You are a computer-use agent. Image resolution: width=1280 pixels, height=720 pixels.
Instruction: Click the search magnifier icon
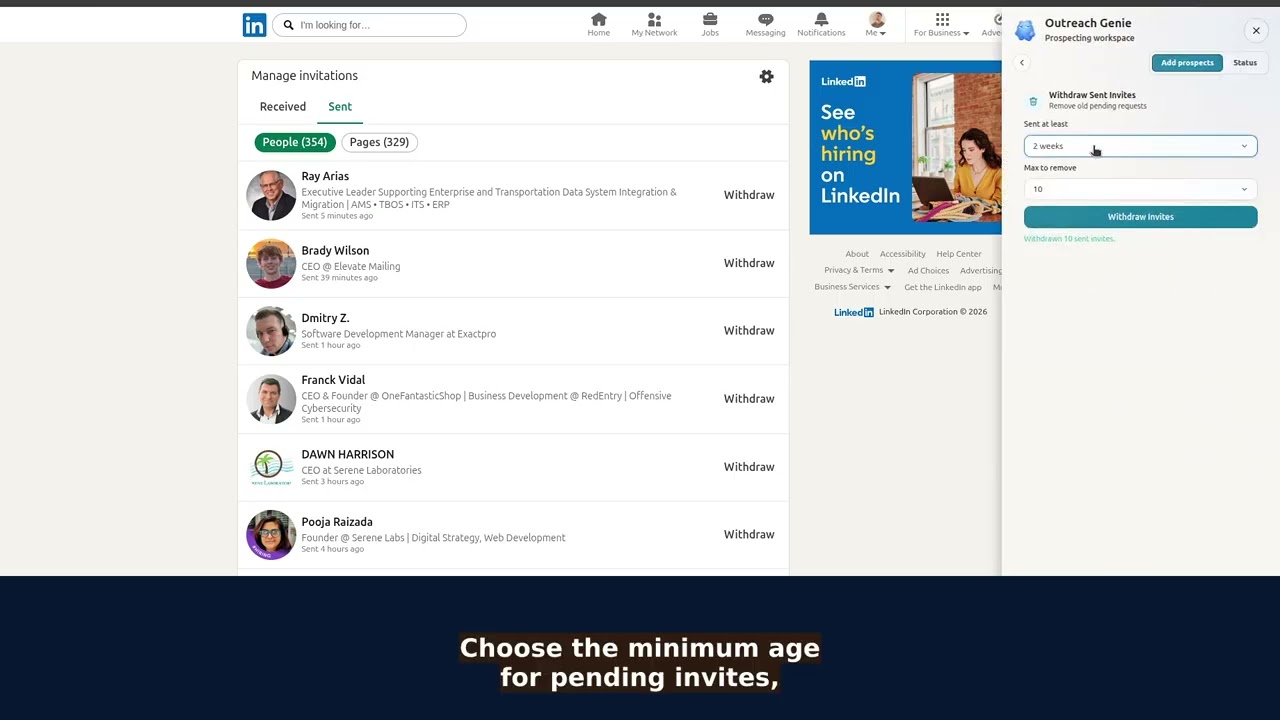pyautogui.click(x=289, y=25)
